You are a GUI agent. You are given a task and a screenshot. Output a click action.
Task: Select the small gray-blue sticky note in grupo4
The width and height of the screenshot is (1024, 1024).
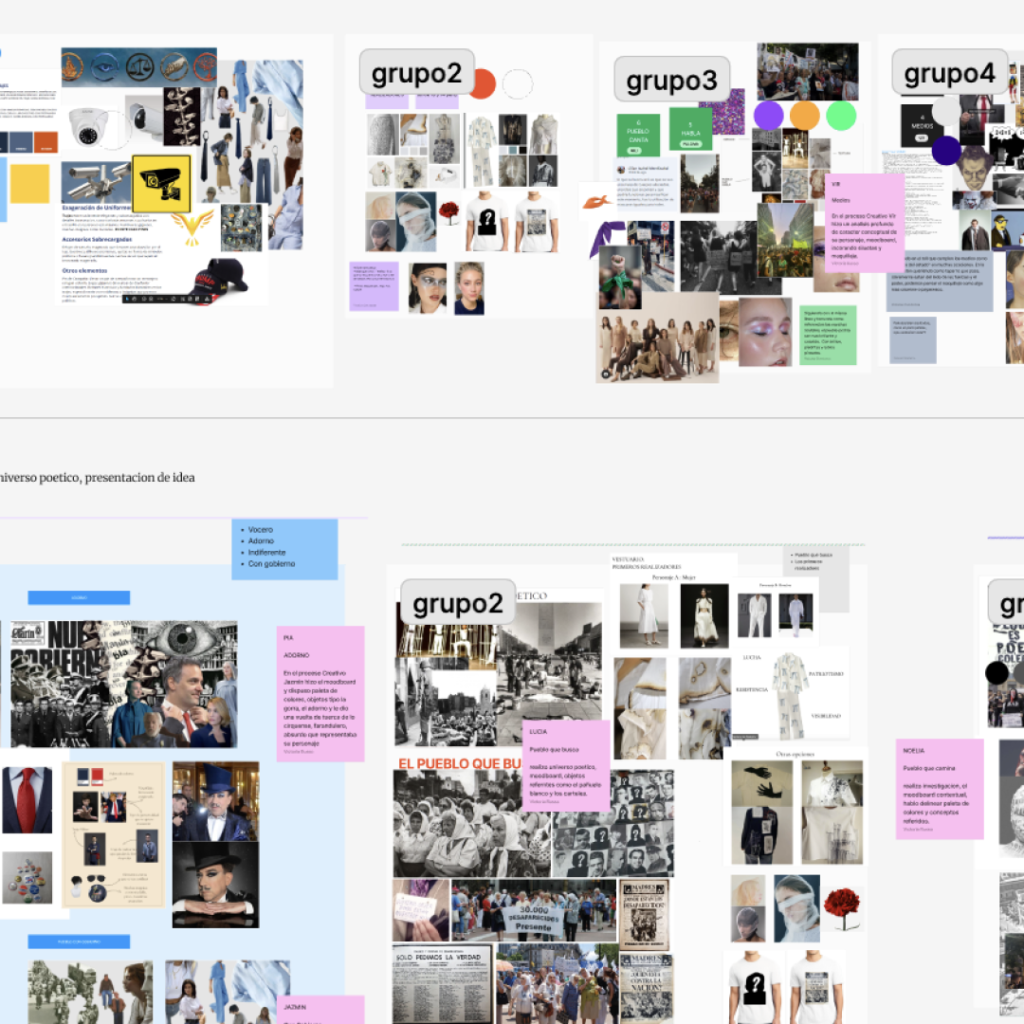coord(912,340)
